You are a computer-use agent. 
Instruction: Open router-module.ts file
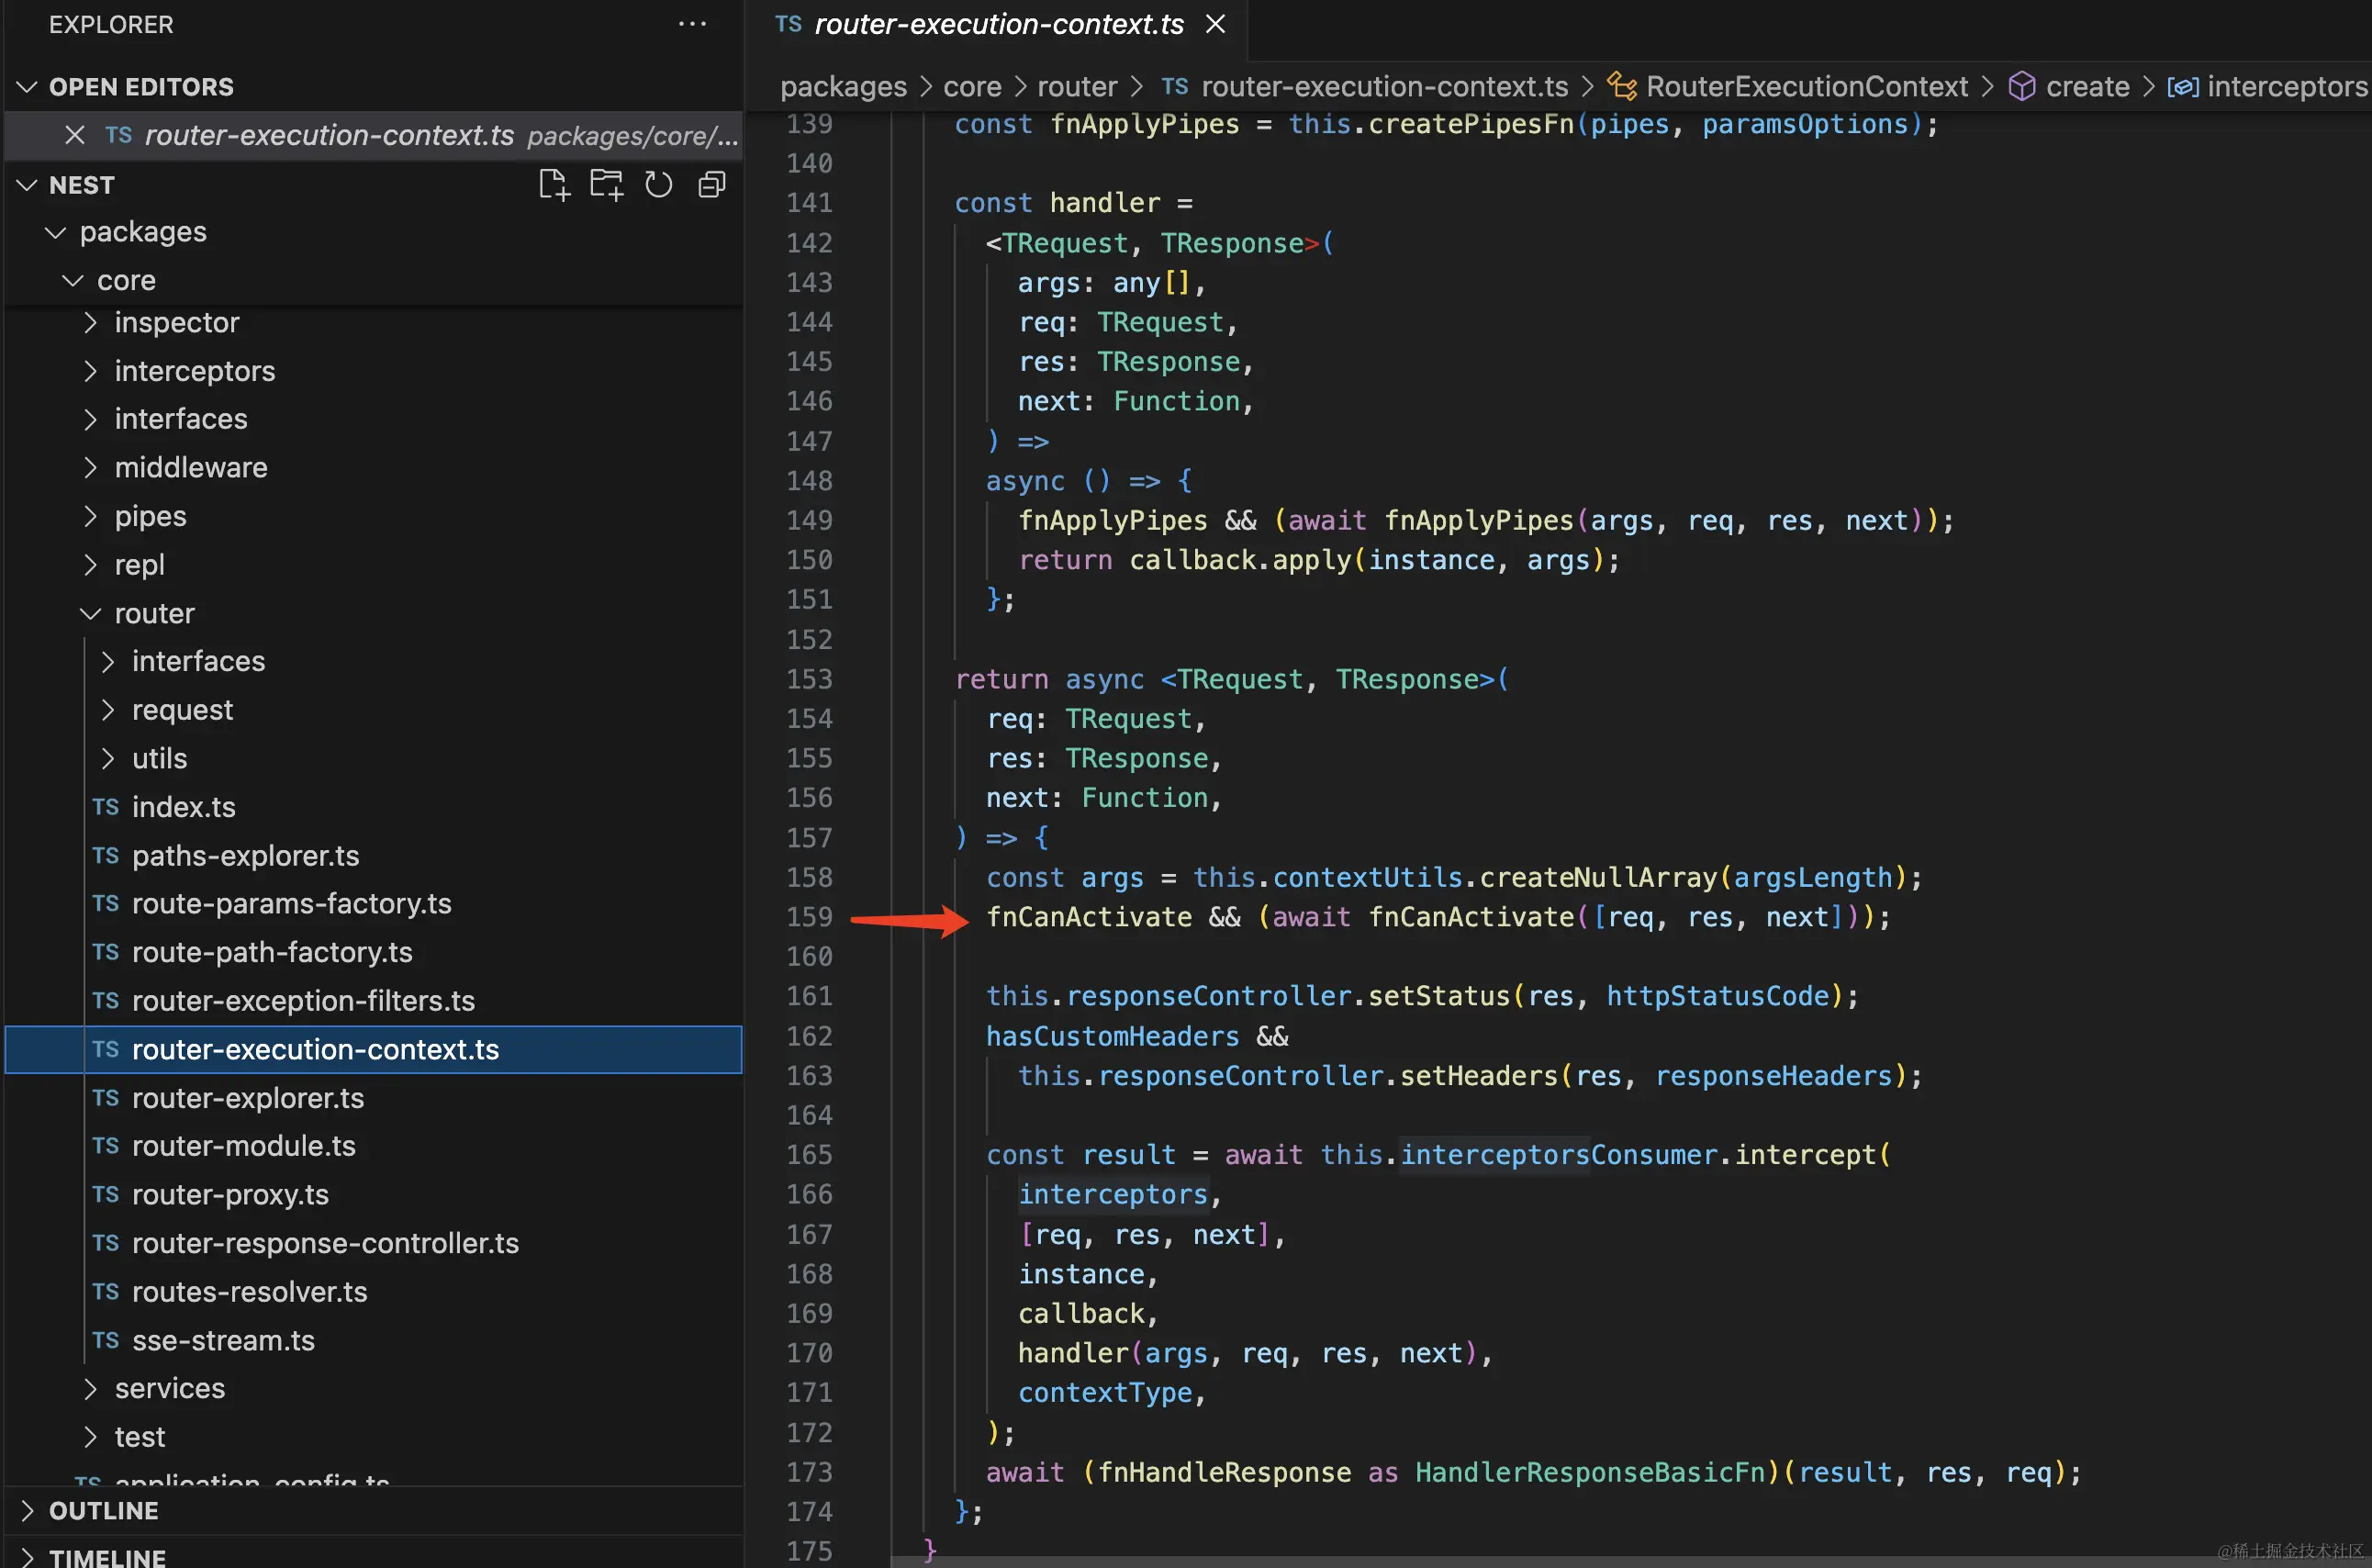tap(243, 1146)
